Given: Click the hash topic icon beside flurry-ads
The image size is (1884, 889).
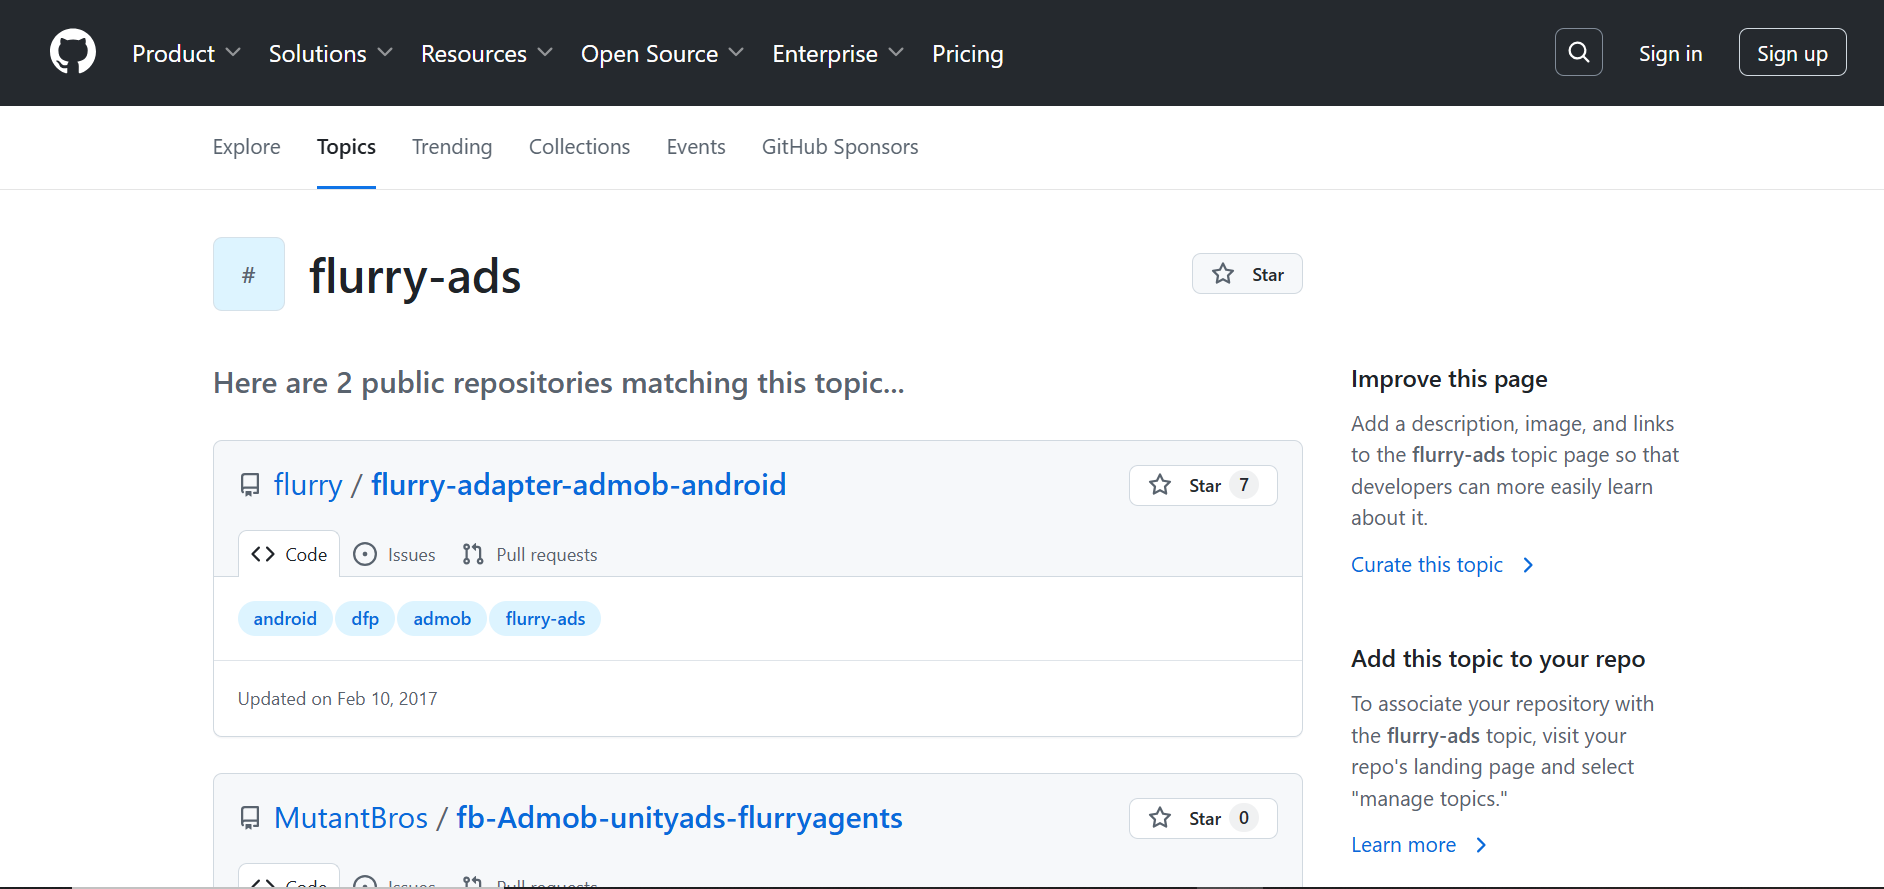Looking at the screenshot, I should pos(249,274).
